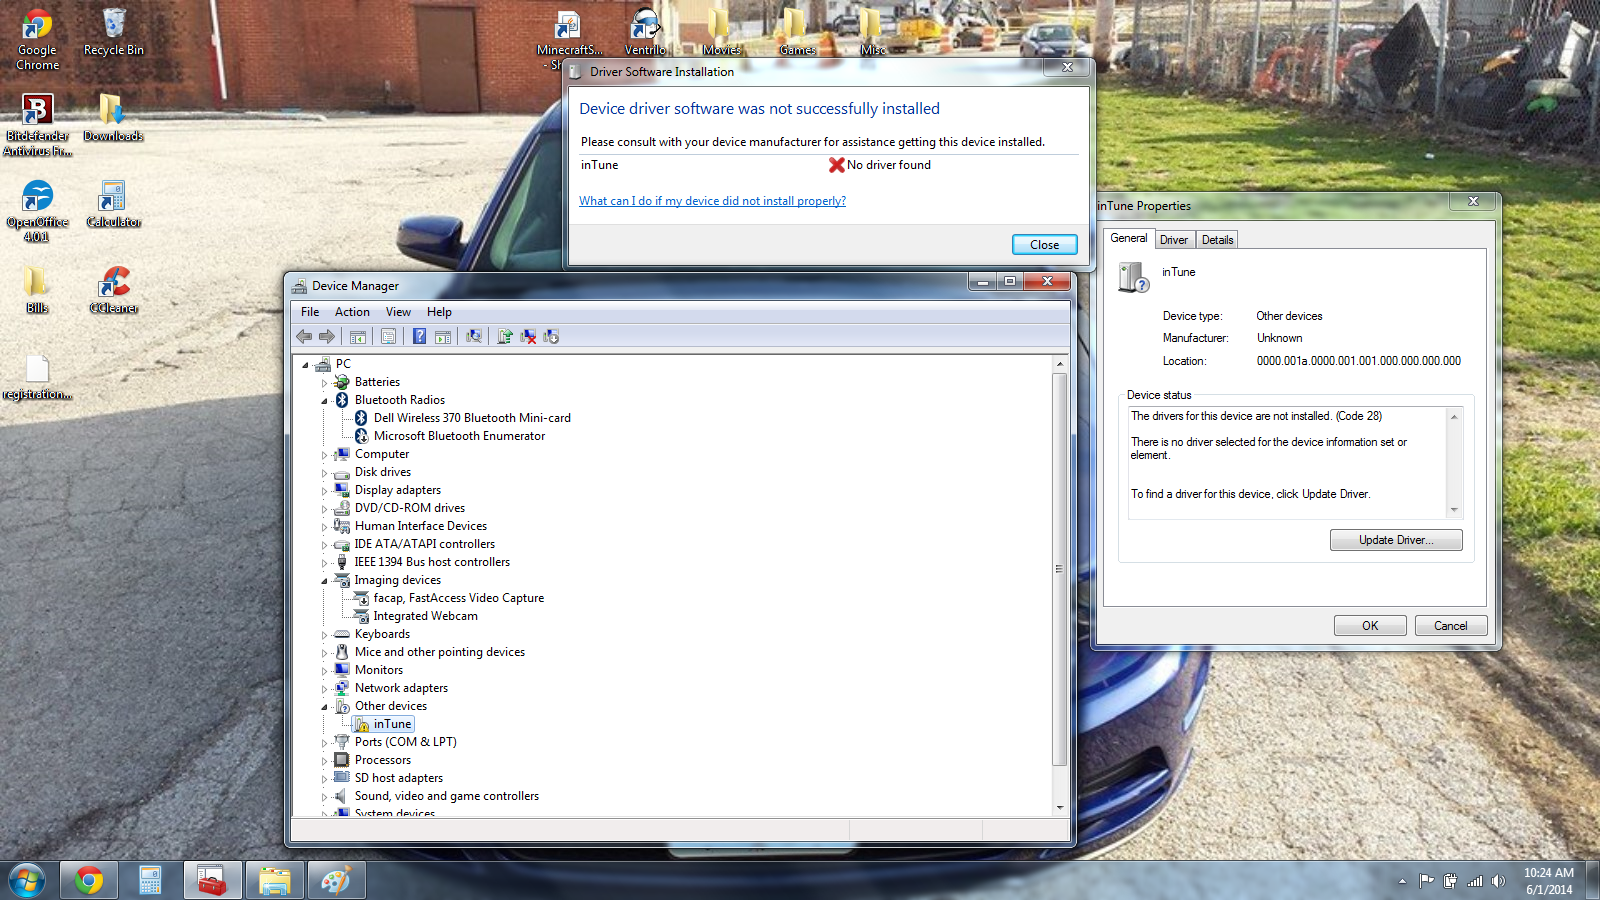Launch OpenOffice 4.0.1 desktop icon
The width and height of the screenshot is (1600, 900).
tap(37, 211)
